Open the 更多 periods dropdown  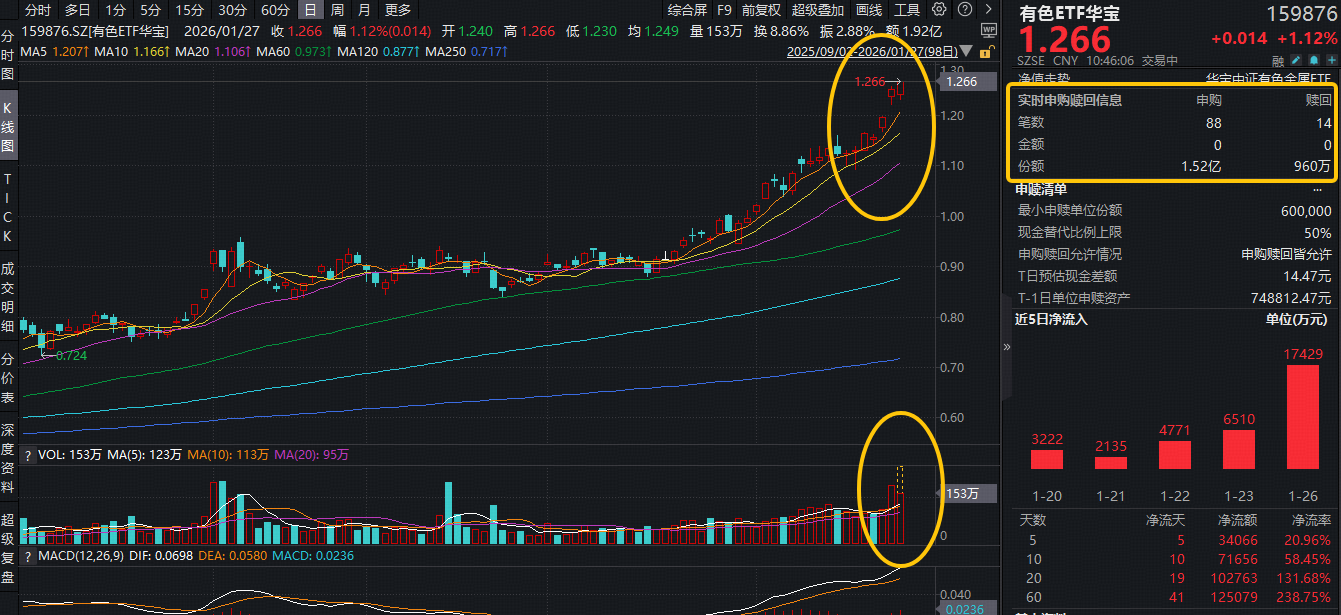[x=397, y=10]
